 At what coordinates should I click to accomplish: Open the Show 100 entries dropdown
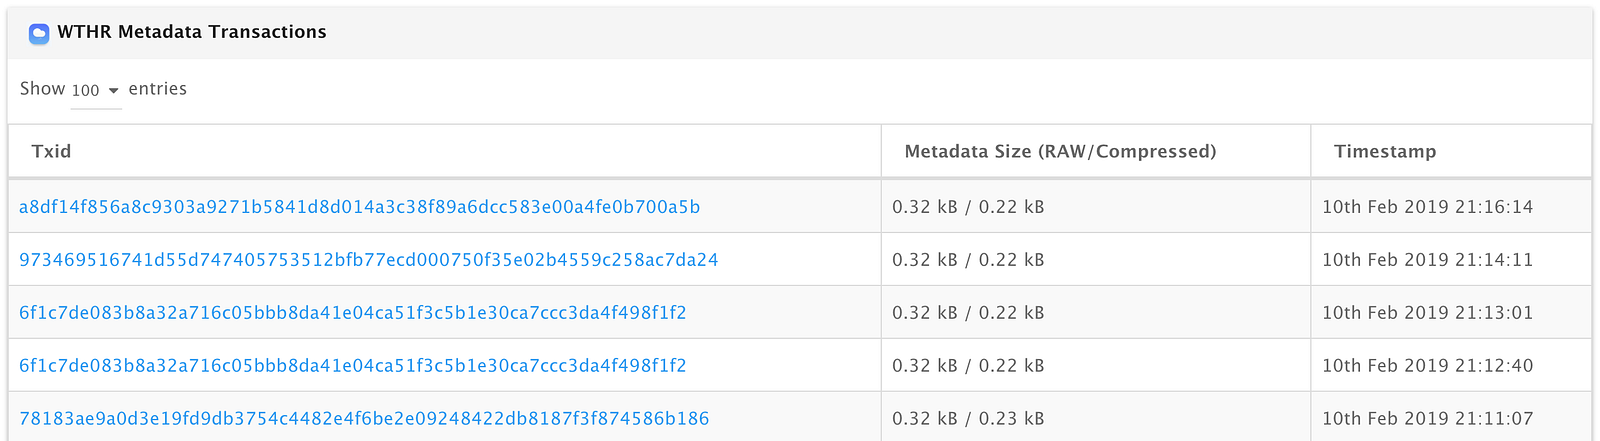(x=95, y=90)
